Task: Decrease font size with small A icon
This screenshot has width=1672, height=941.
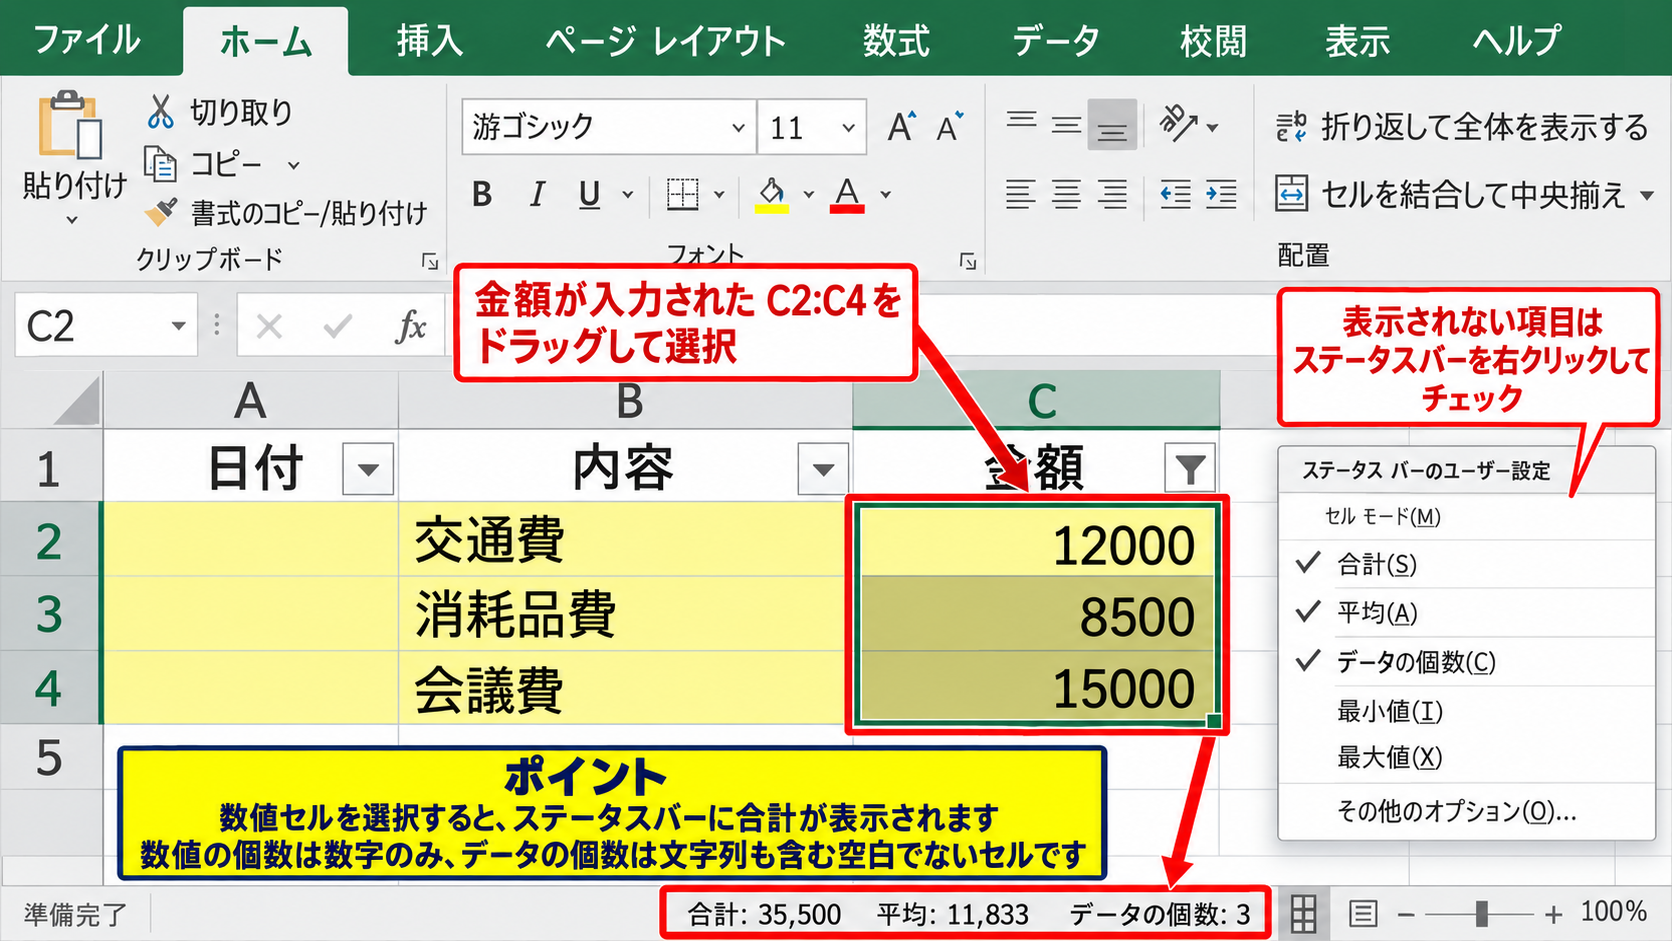Action: [950, 127]
